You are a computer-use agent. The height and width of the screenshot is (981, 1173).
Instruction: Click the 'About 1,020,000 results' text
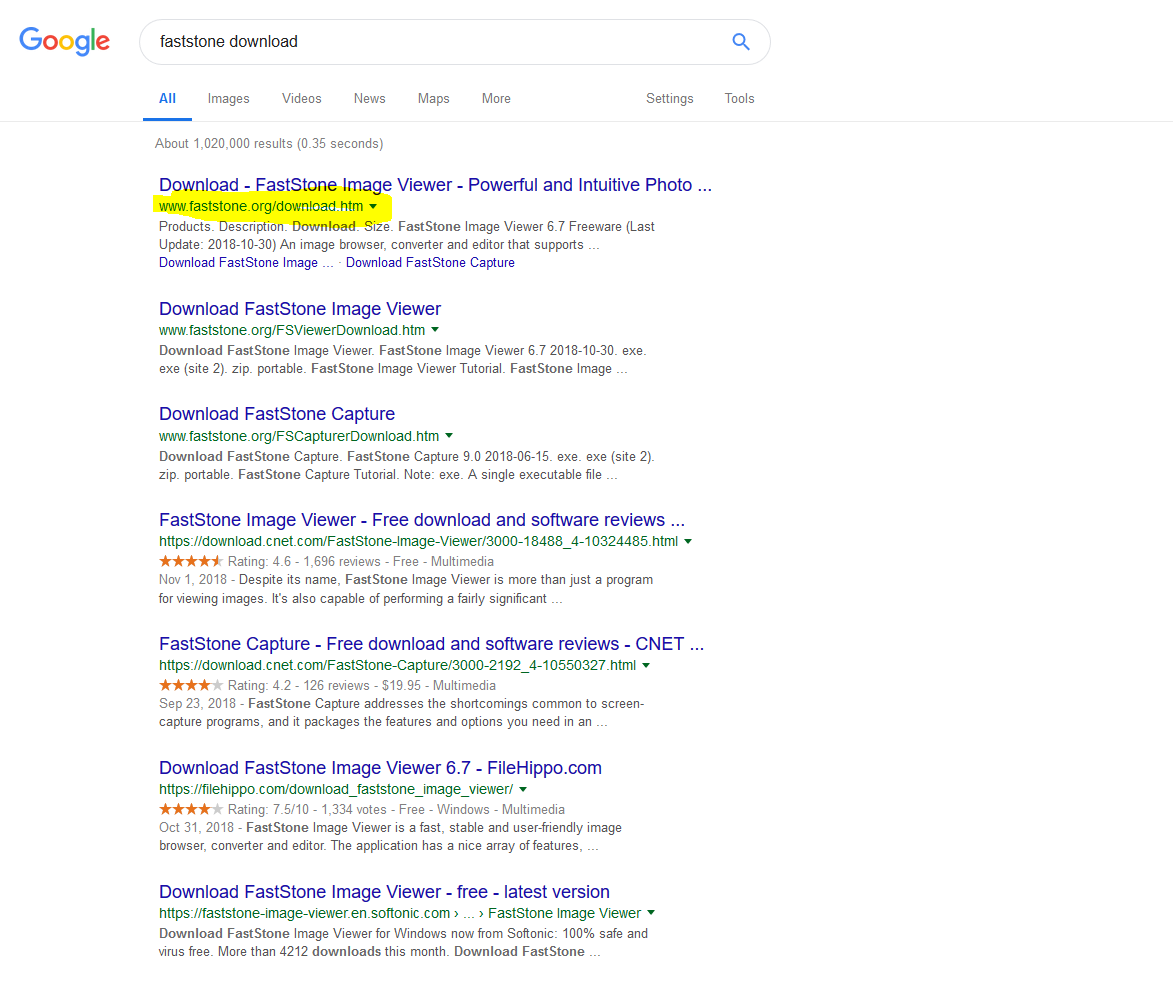269,144
